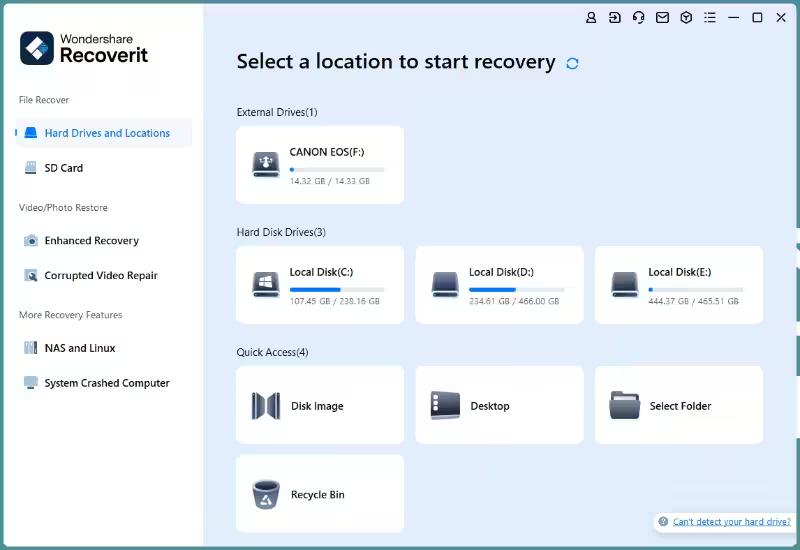
Task: Select System Crashed Computer option
Action: [x=106, y=383]
